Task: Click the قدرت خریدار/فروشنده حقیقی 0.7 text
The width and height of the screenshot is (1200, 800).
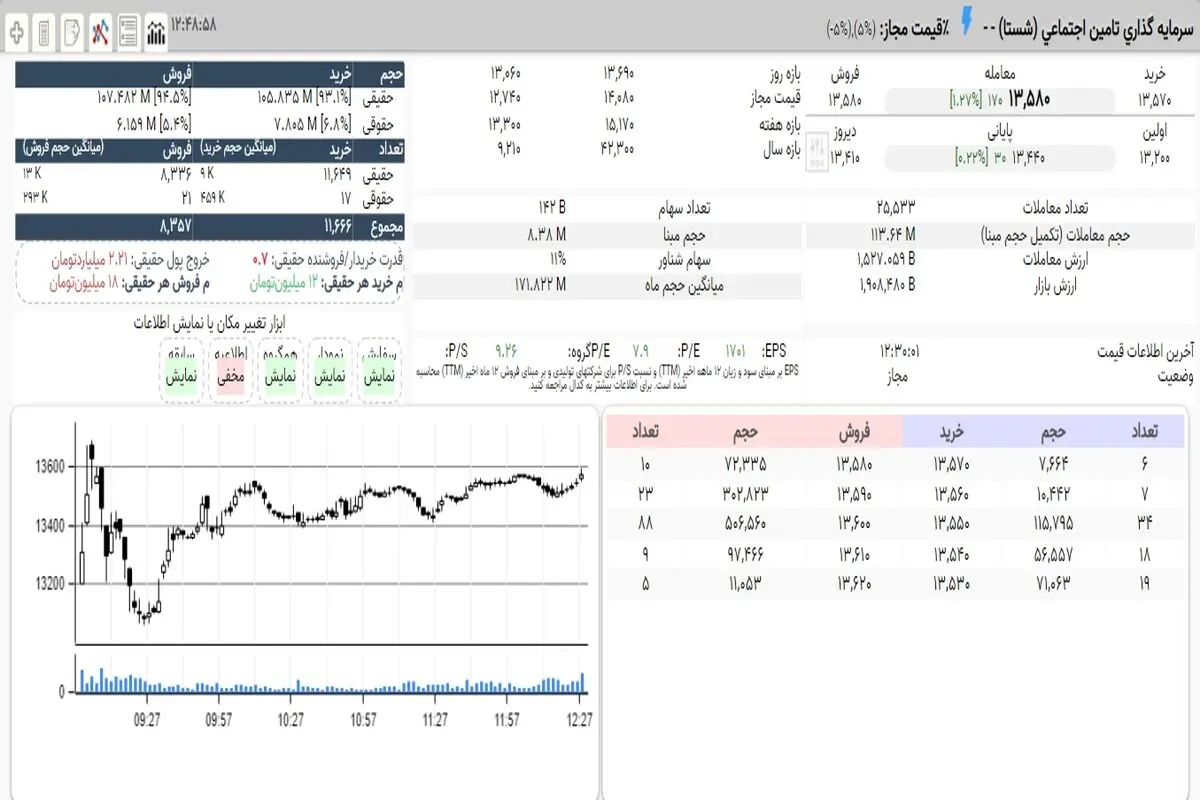Action: click(328, 260)
